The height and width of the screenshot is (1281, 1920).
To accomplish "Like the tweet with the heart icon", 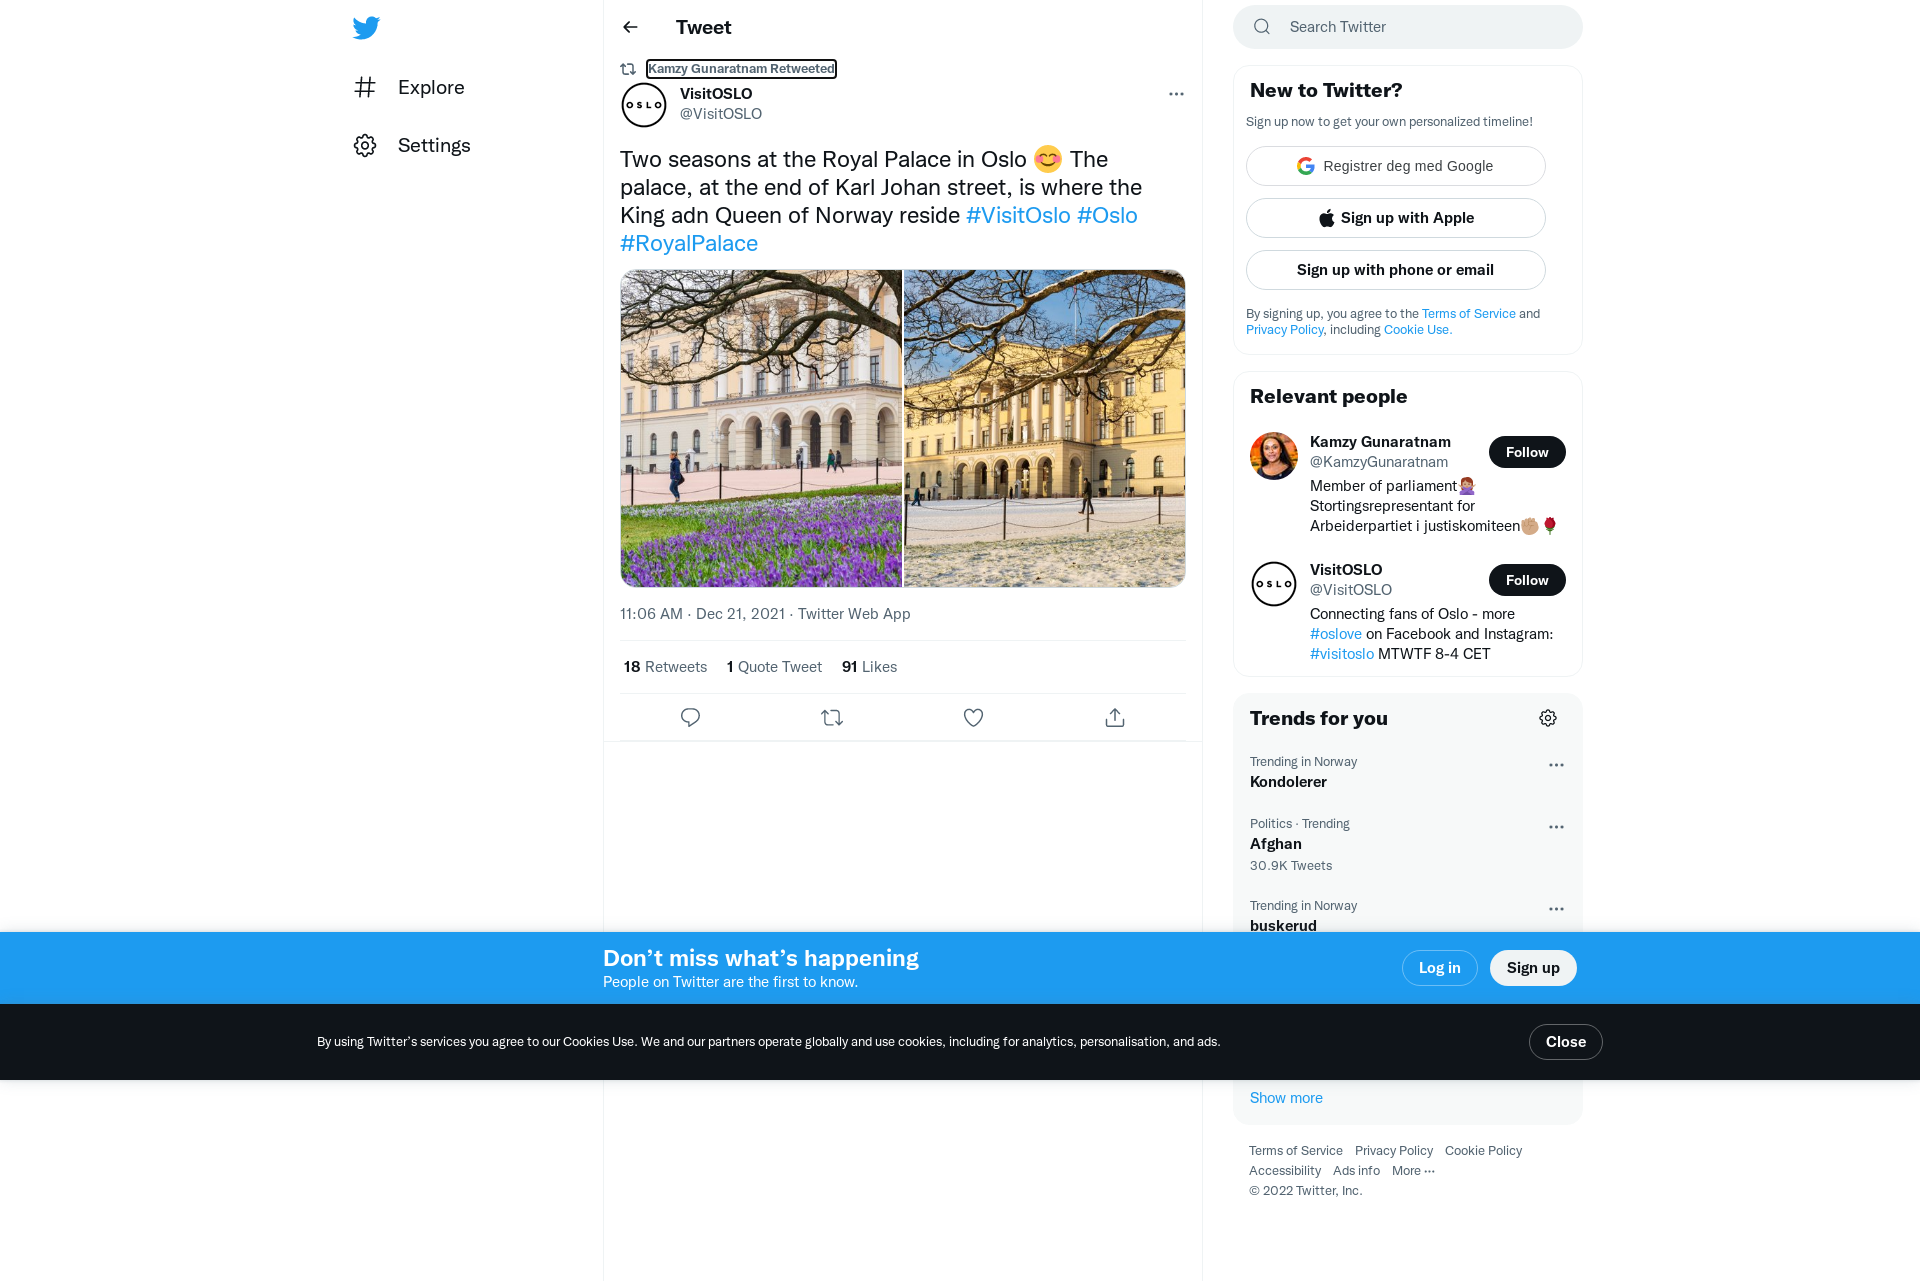I will click(x=973, y=718).
